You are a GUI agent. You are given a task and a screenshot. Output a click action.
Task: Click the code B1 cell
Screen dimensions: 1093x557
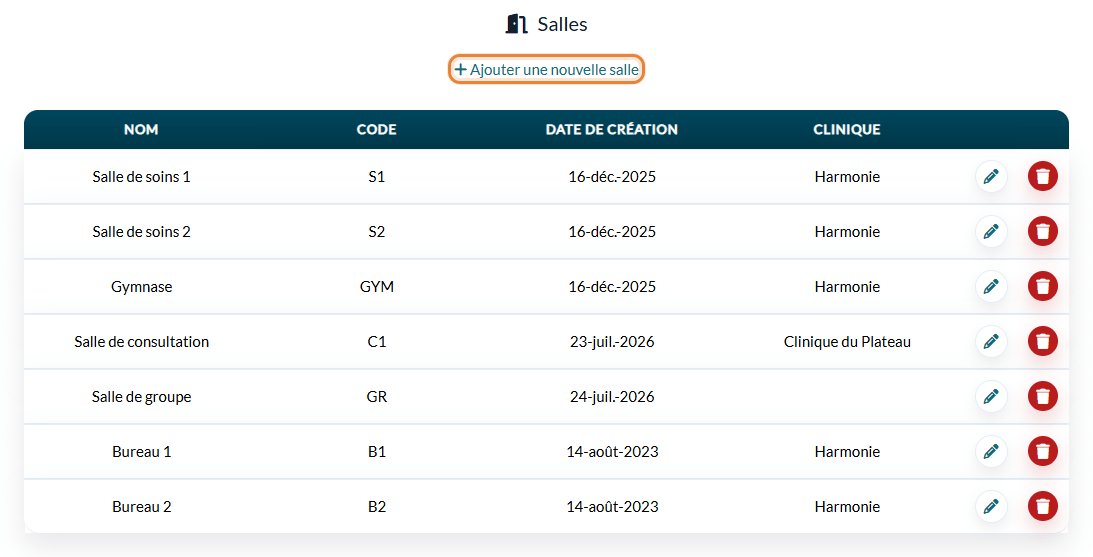(376, 452)
